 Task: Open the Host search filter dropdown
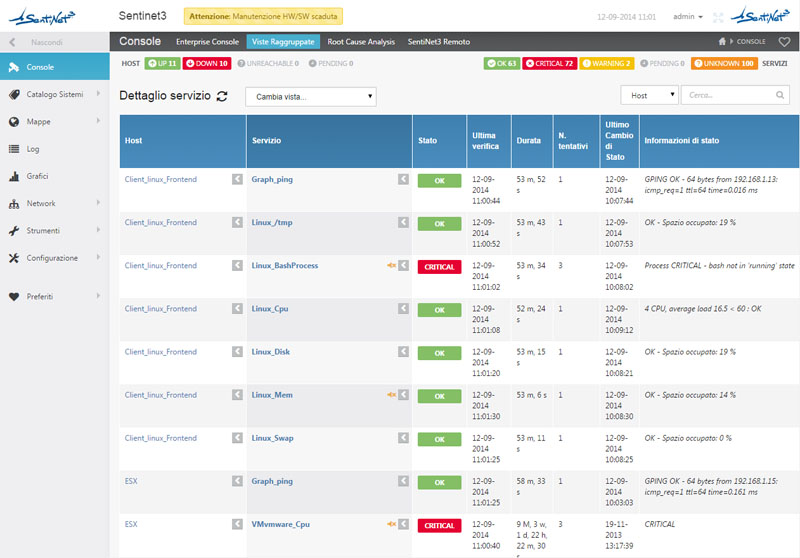click(x=649, y=95)
